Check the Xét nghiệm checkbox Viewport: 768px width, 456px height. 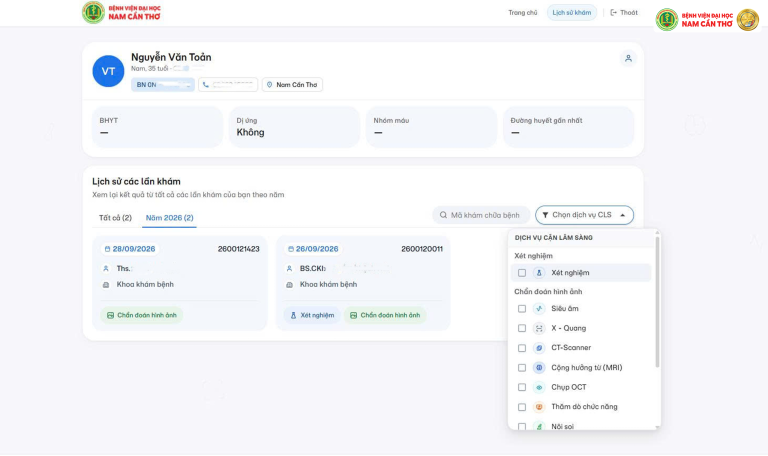(x=522, y=273)
